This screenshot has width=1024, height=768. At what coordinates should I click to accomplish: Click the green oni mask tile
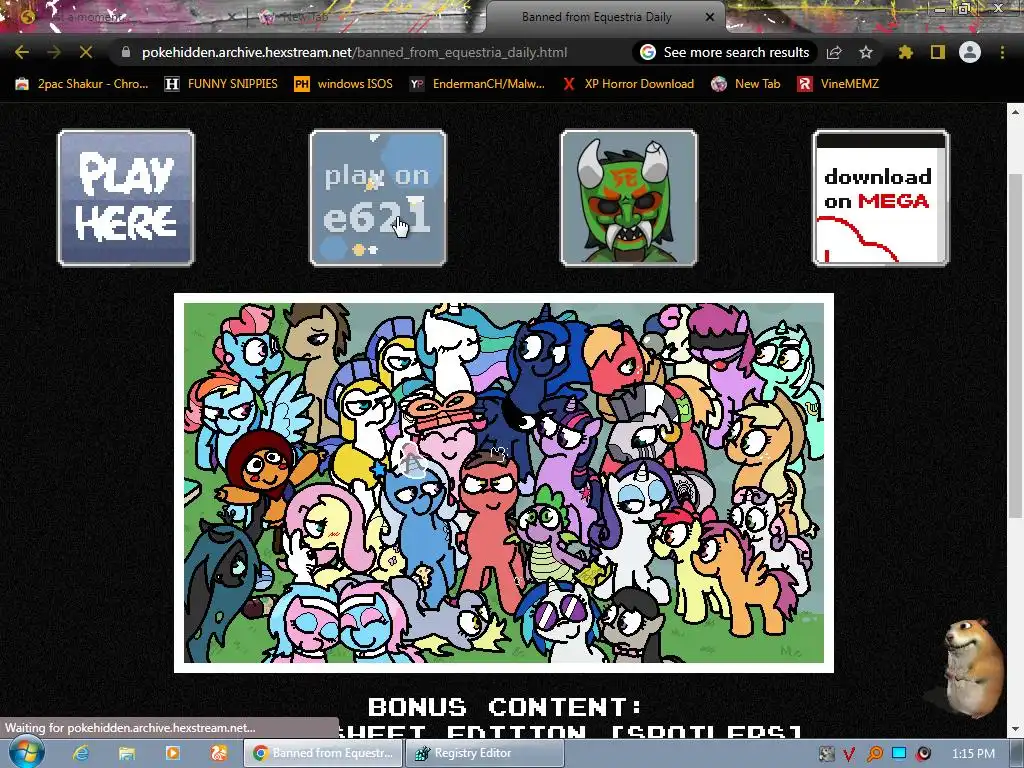(x=629, y=198)
